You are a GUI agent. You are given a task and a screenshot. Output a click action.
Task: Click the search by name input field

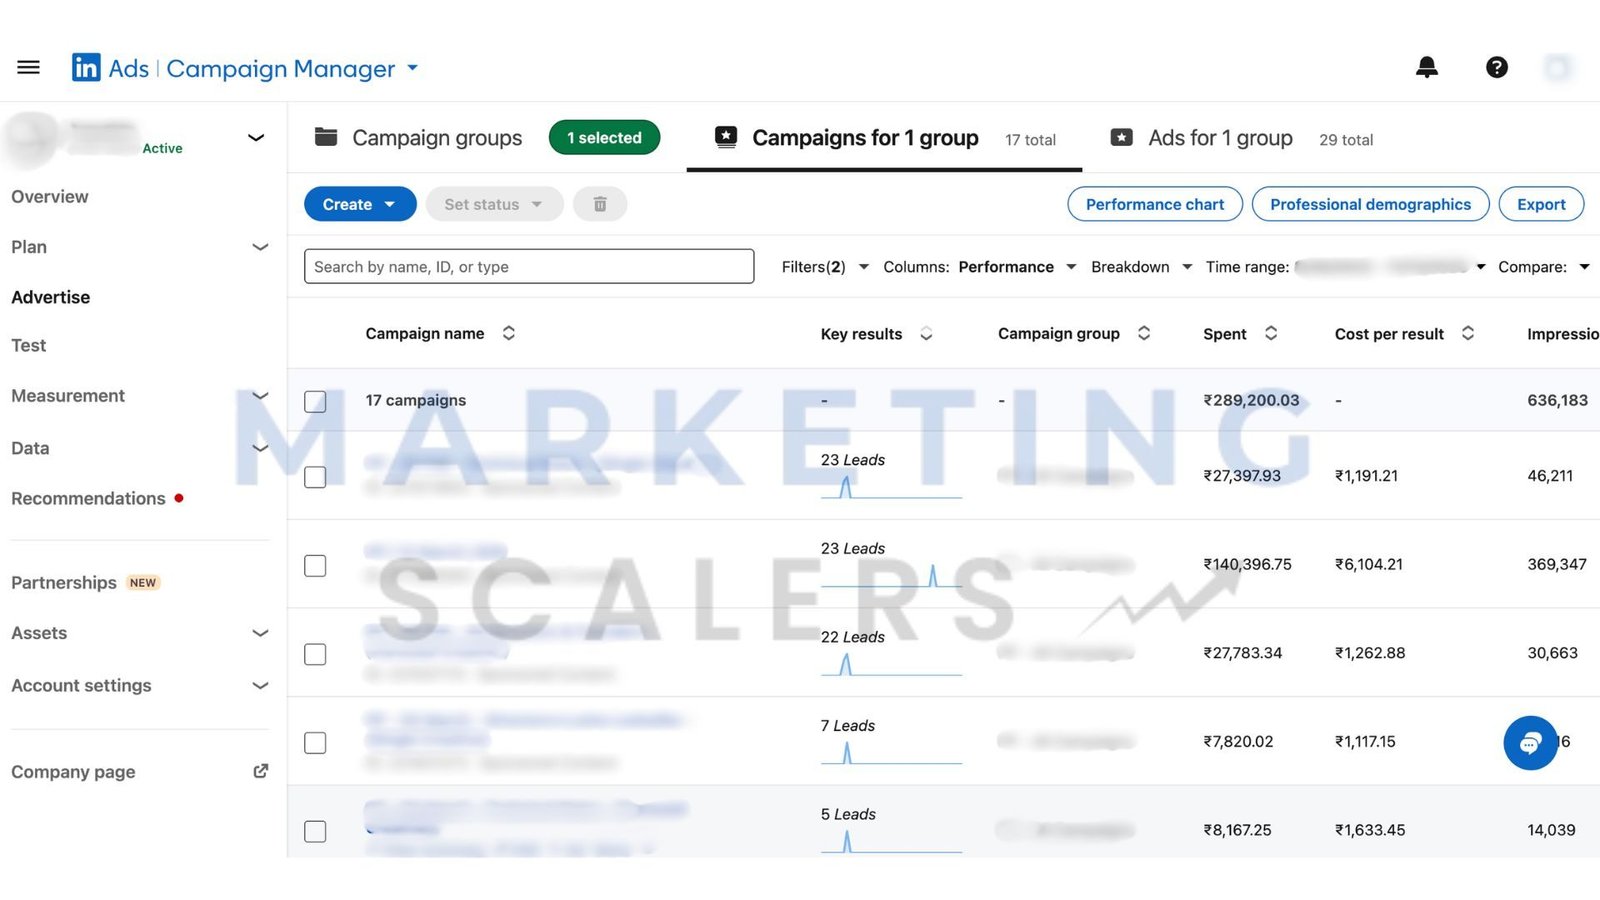[x=528, y=266]
